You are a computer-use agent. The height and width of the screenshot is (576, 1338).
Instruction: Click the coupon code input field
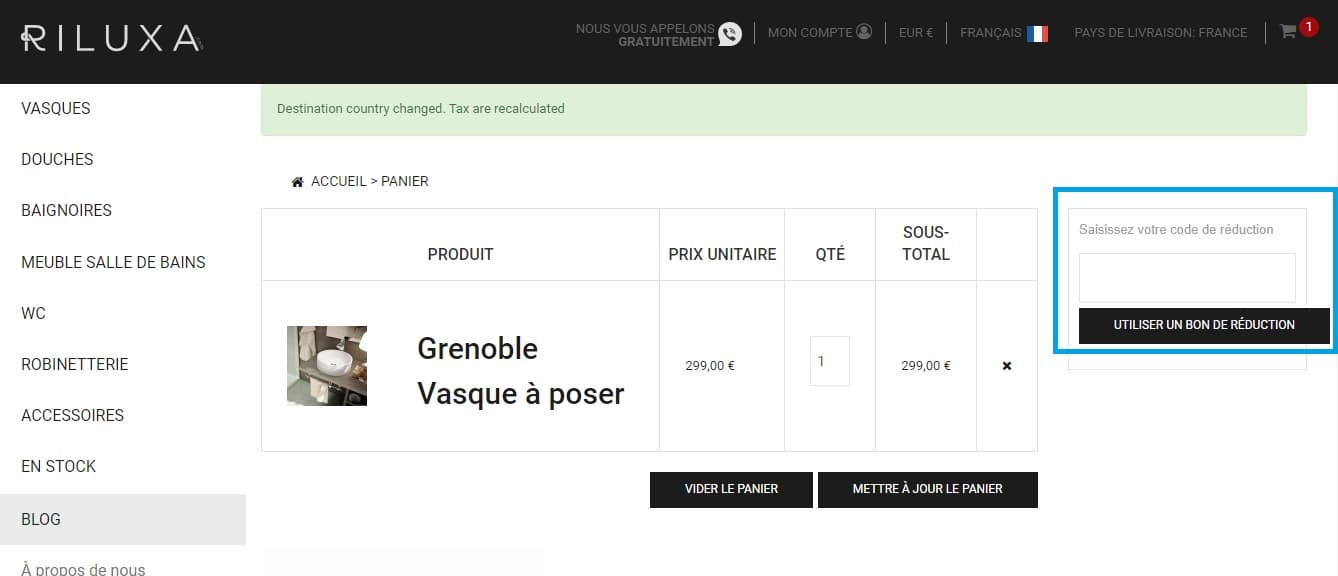(1187, 277)
